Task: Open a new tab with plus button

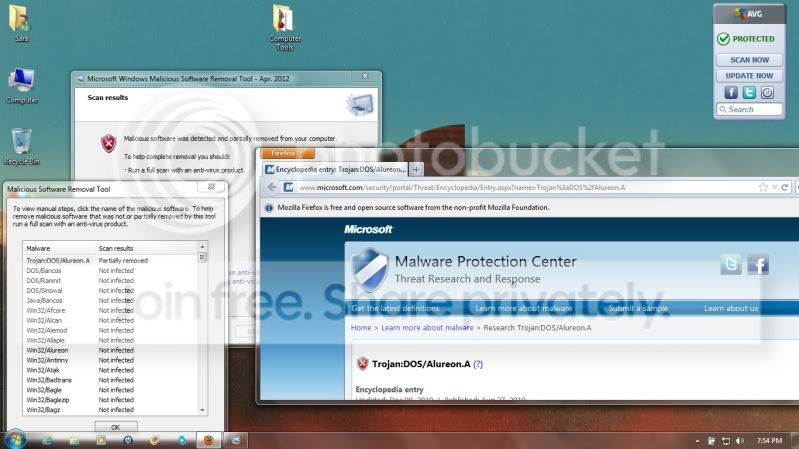Action: tap(417, 169)
